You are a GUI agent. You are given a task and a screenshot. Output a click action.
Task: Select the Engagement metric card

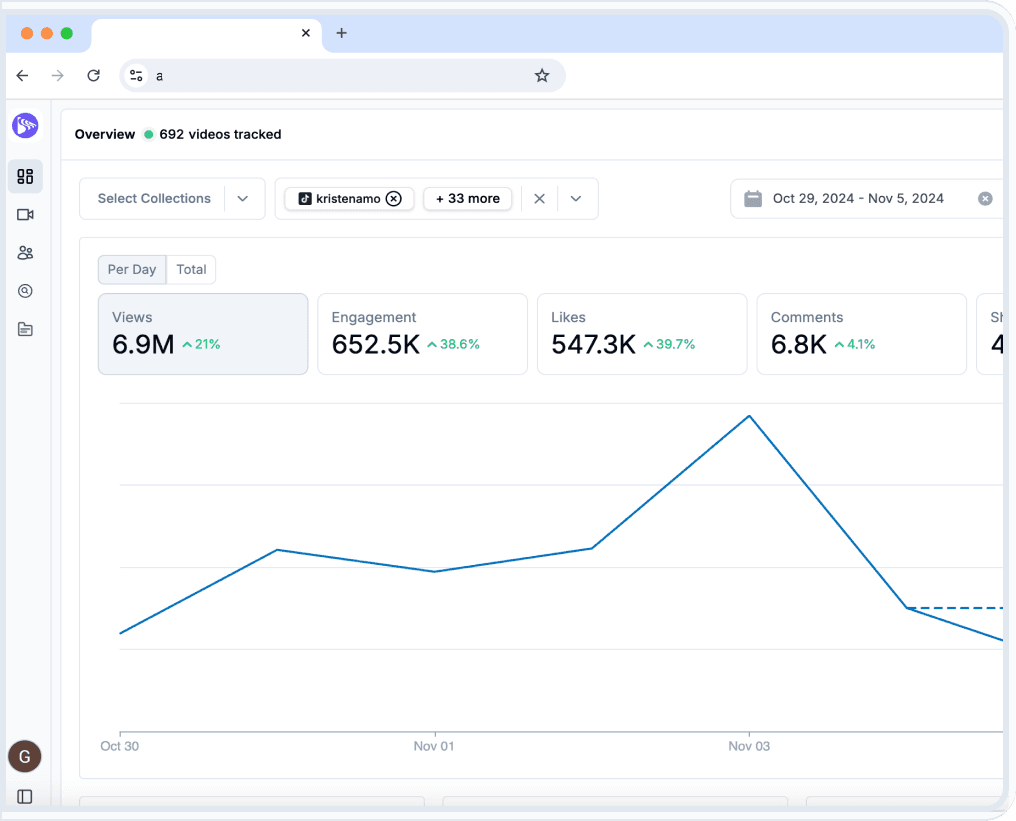coord(422,333)
